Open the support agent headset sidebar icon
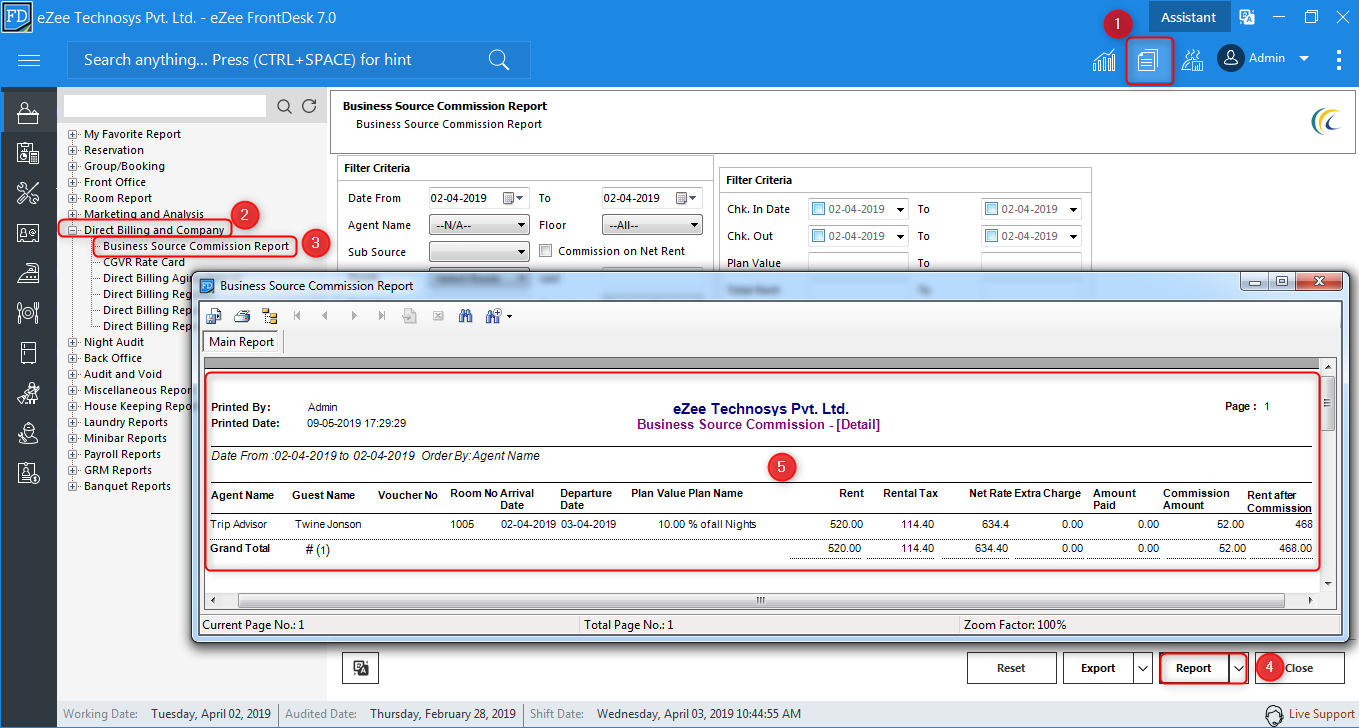The height and width of the screenshot is (728, 1359). [28, 433]
